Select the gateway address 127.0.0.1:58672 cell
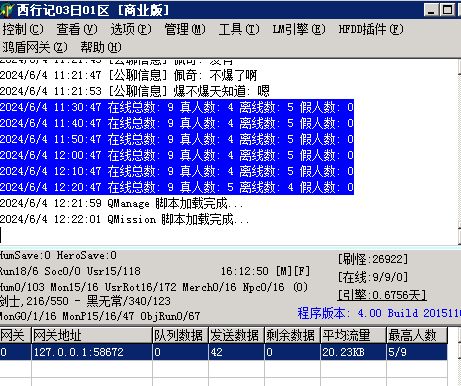This screenshot has height=386, width=461. 92,352
